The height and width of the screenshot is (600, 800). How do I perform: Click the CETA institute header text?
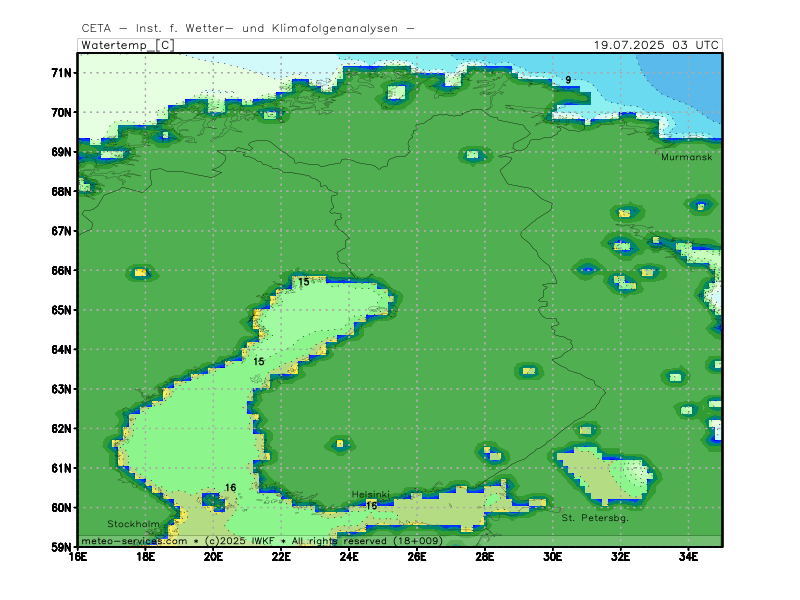(248, 28)
